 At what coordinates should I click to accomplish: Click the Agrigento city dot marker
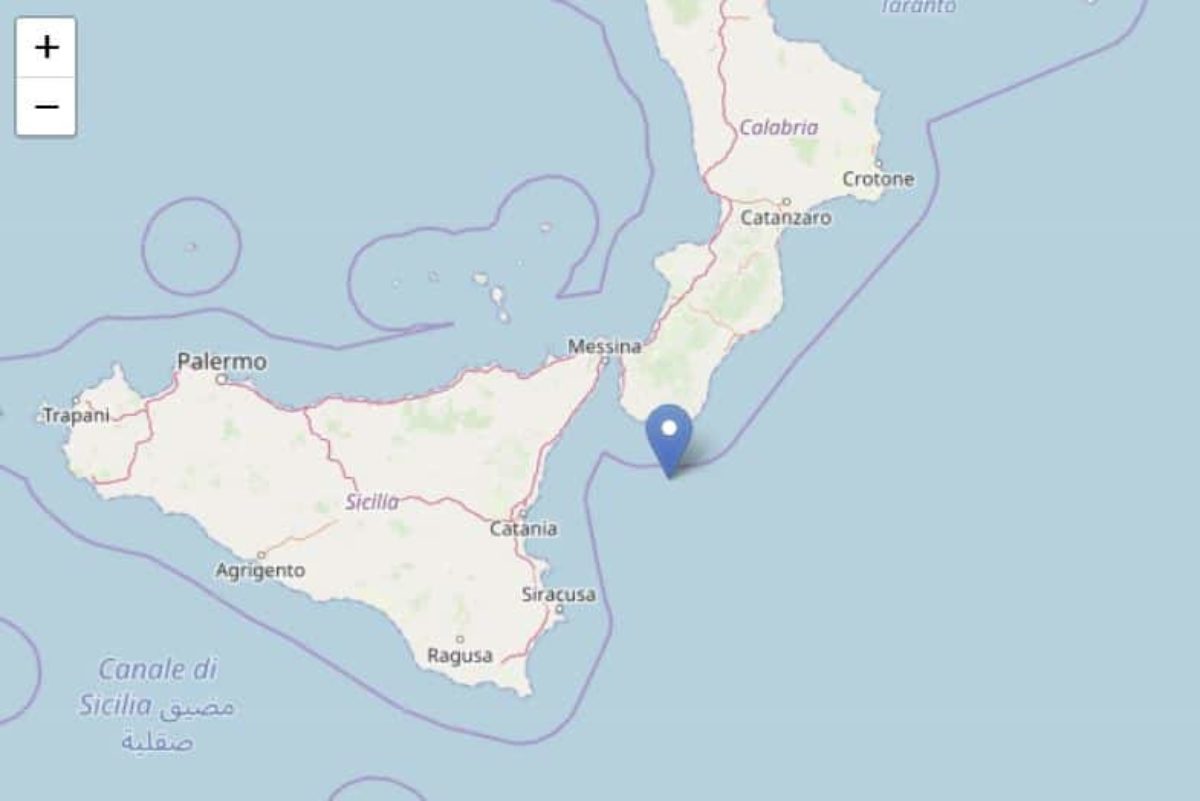(261, 555)
